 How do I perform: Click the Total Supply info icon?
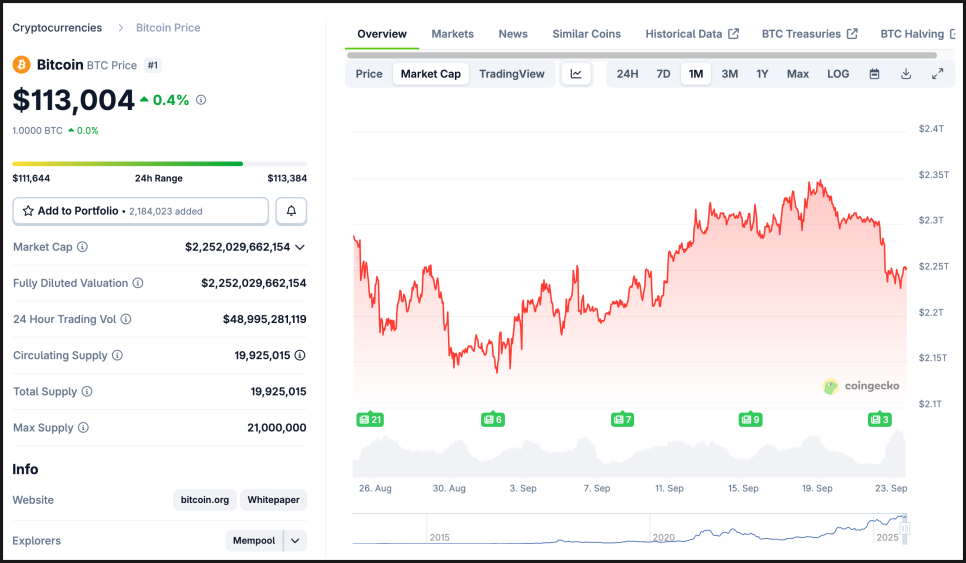[87, 392]
